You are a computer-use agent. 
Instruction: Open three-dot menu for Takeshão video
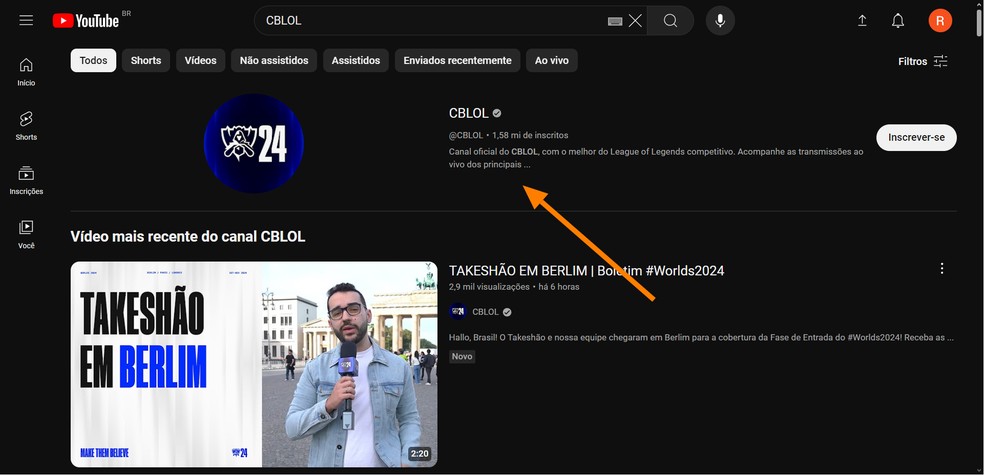coord(941,269)
